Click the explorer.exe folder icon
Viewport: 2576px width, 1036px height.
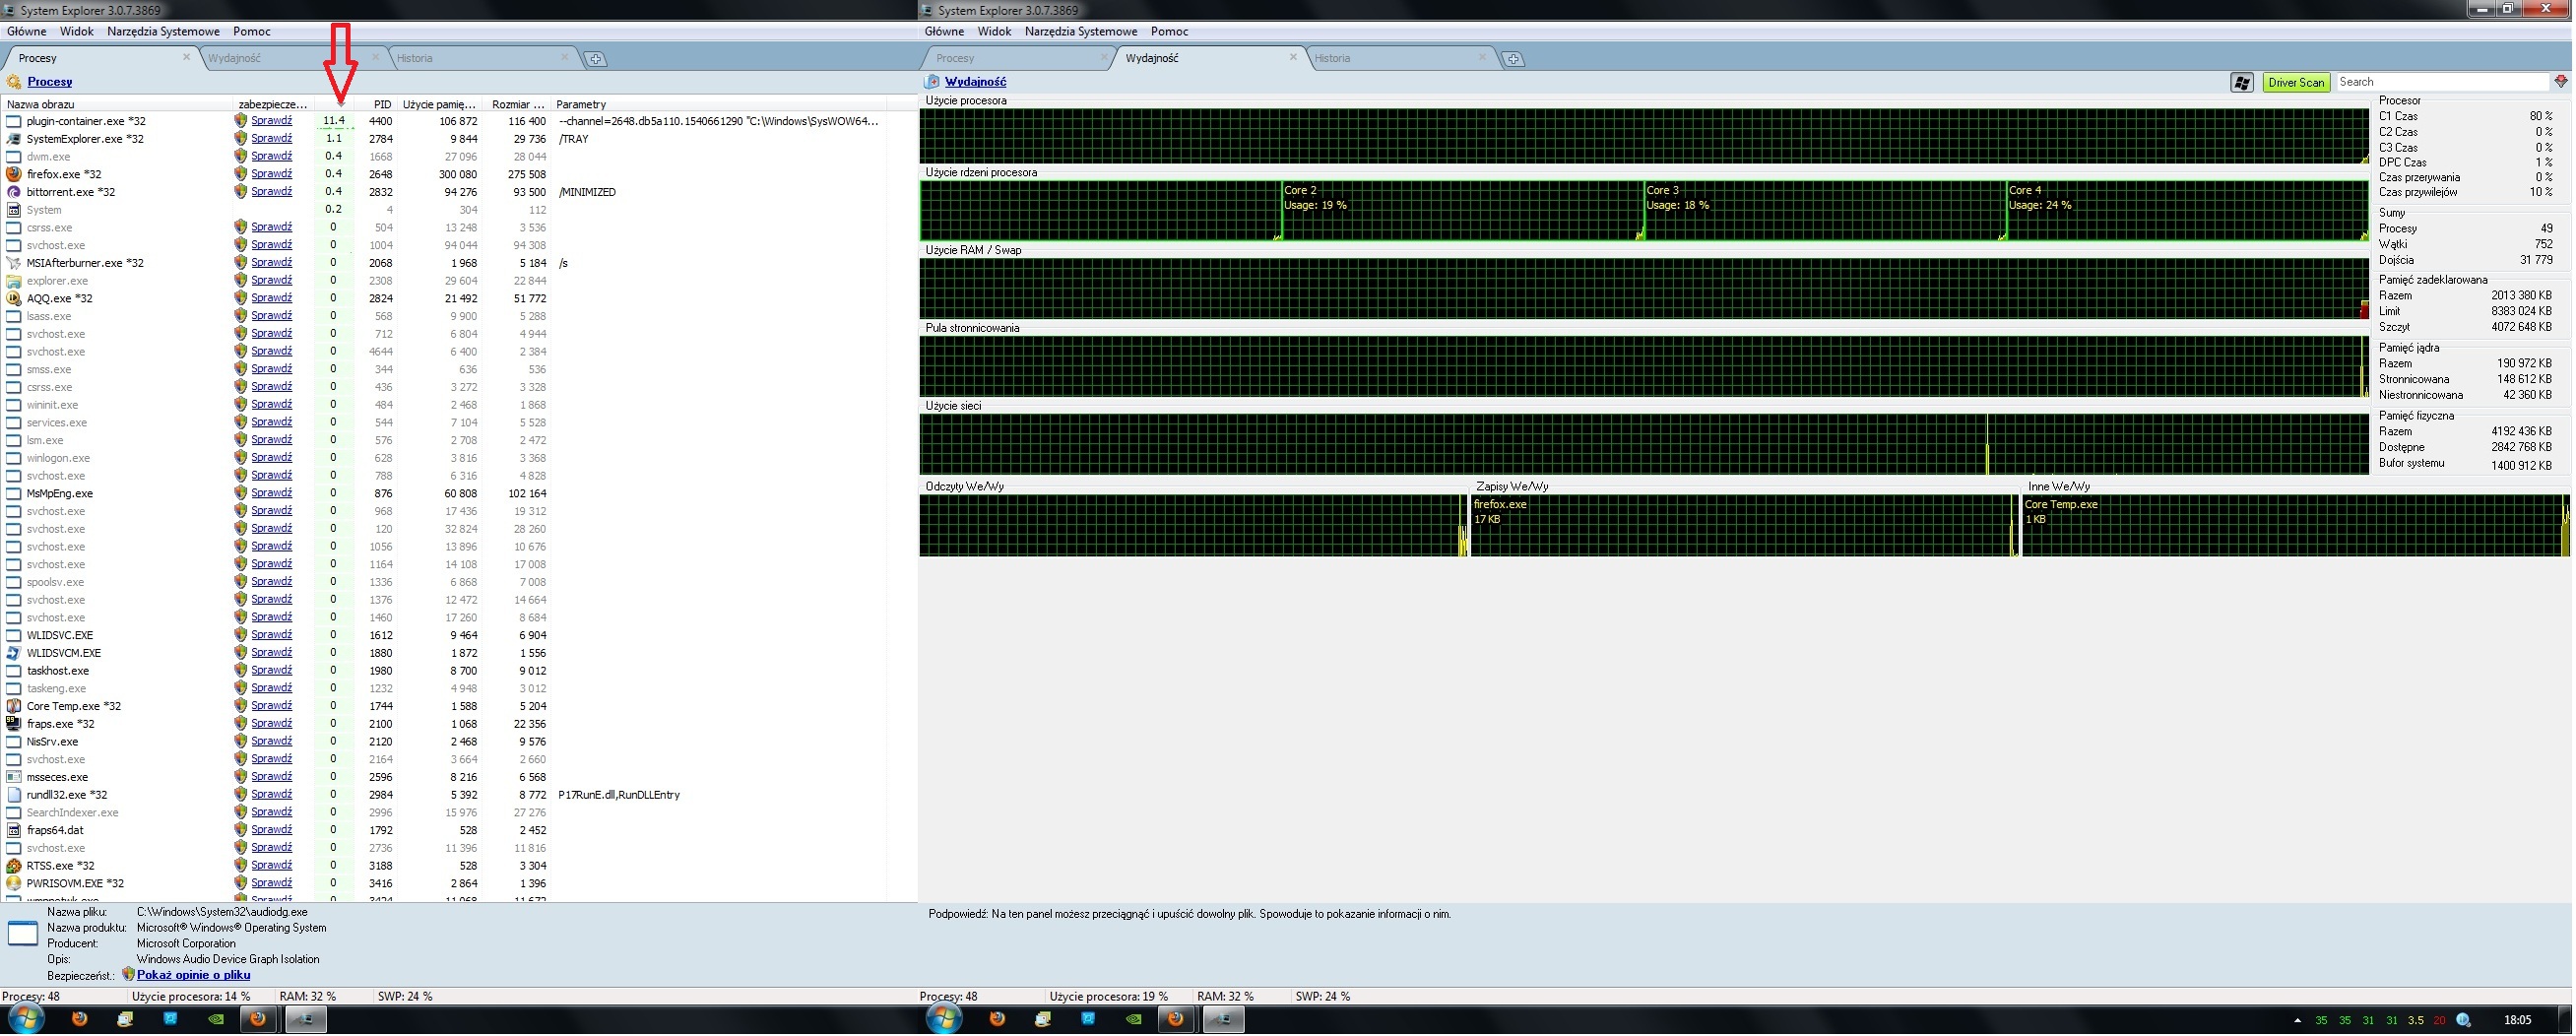tap(14, 281)
